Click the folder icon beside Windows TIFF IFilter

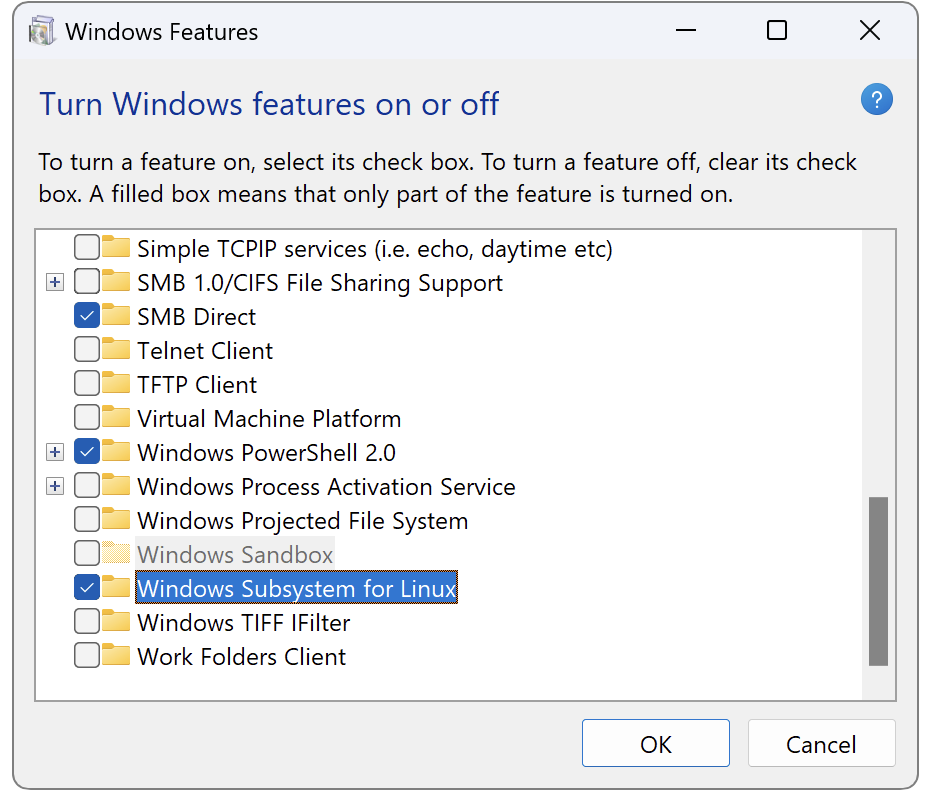[116, 621]
